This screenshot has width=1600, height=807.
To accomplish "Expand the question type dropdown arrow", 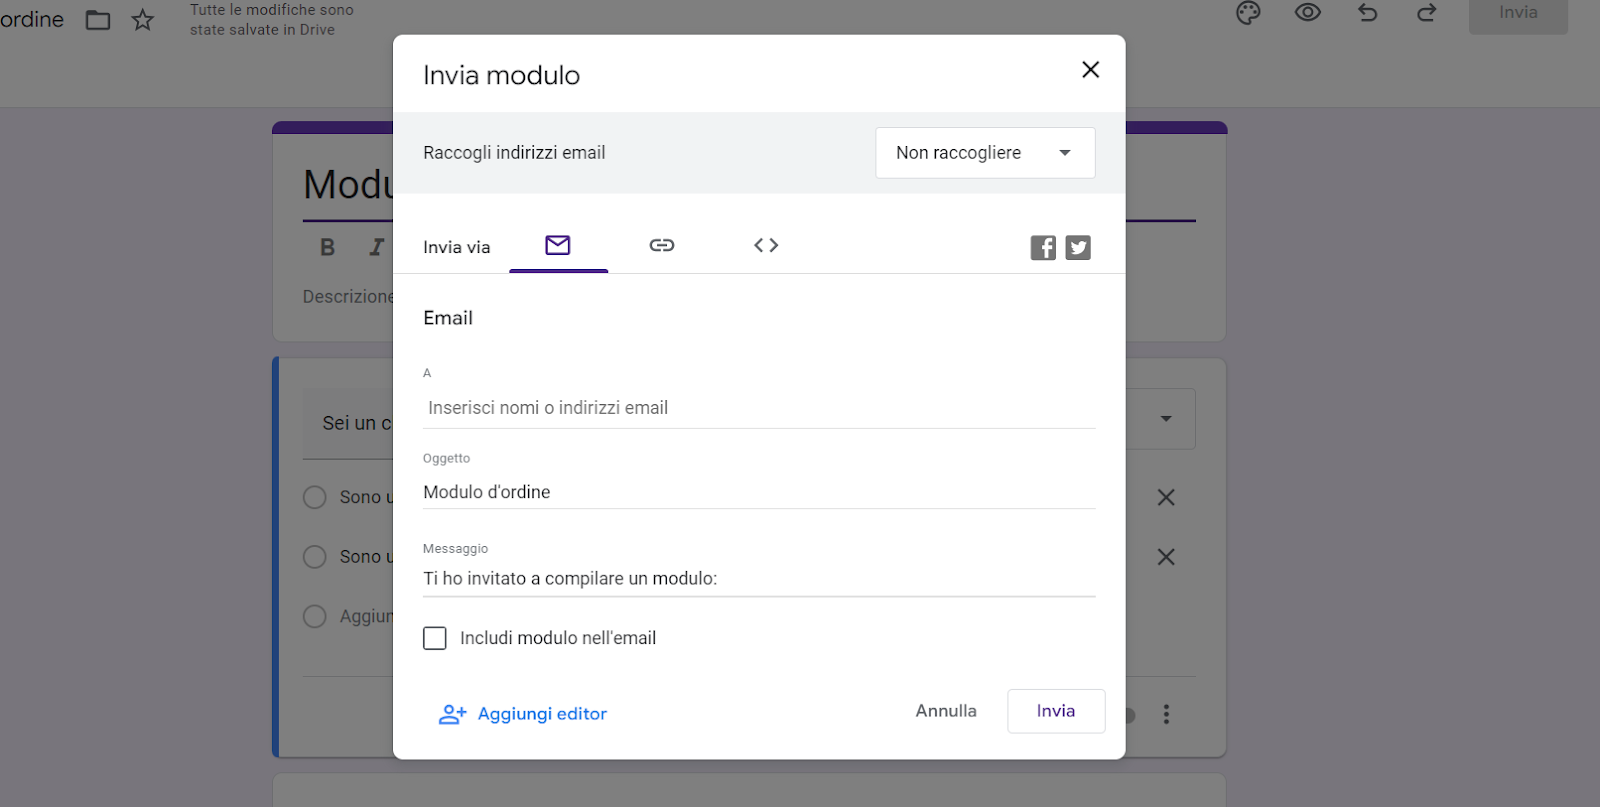I will pos(1166,419).
